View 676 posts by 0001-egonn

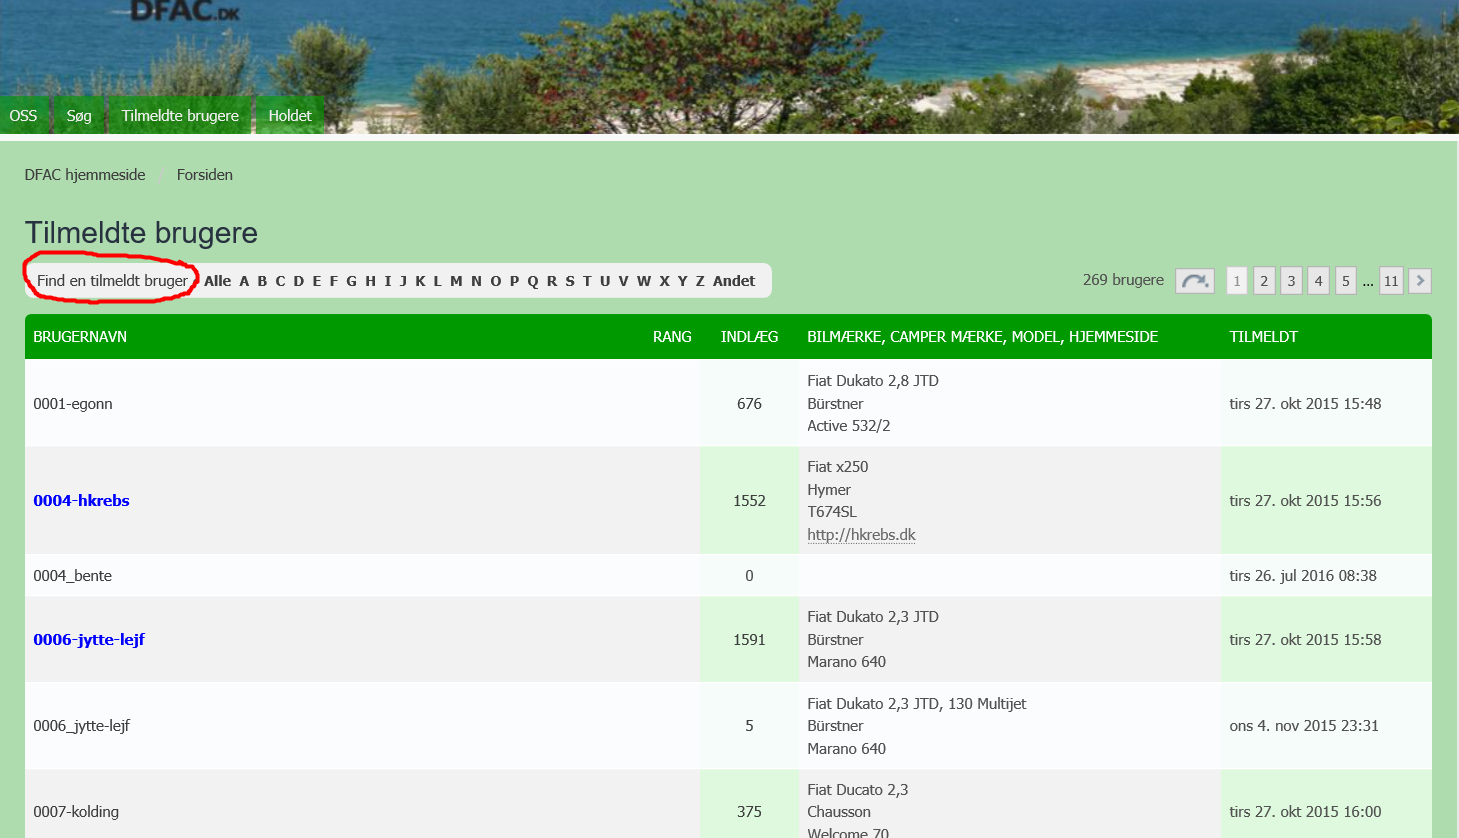(x=749, y=404)
